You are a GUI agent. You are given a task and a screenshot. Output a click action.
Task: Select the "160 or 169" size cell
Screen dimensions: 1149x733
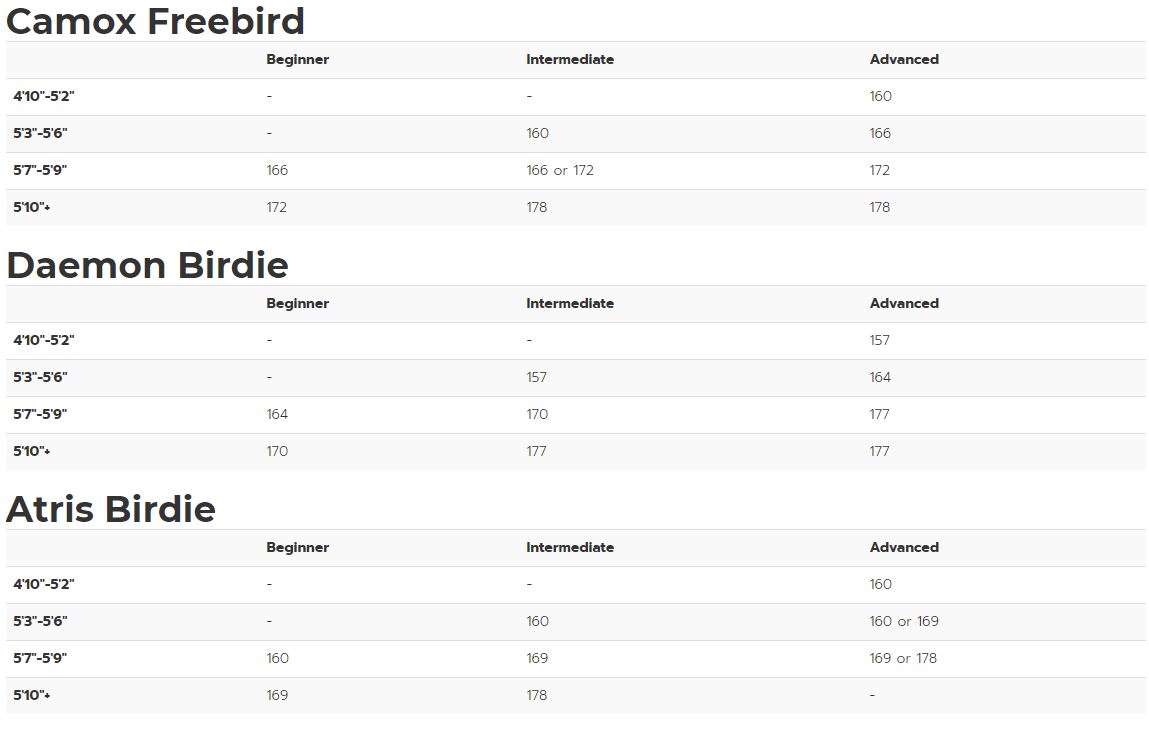point(904,621)
